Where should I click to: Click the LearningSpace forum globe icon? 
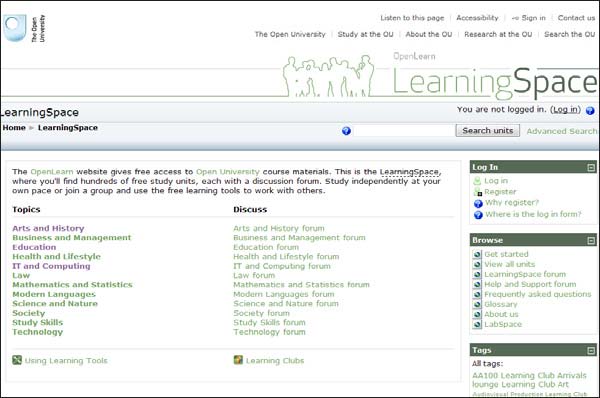[477, 274]
